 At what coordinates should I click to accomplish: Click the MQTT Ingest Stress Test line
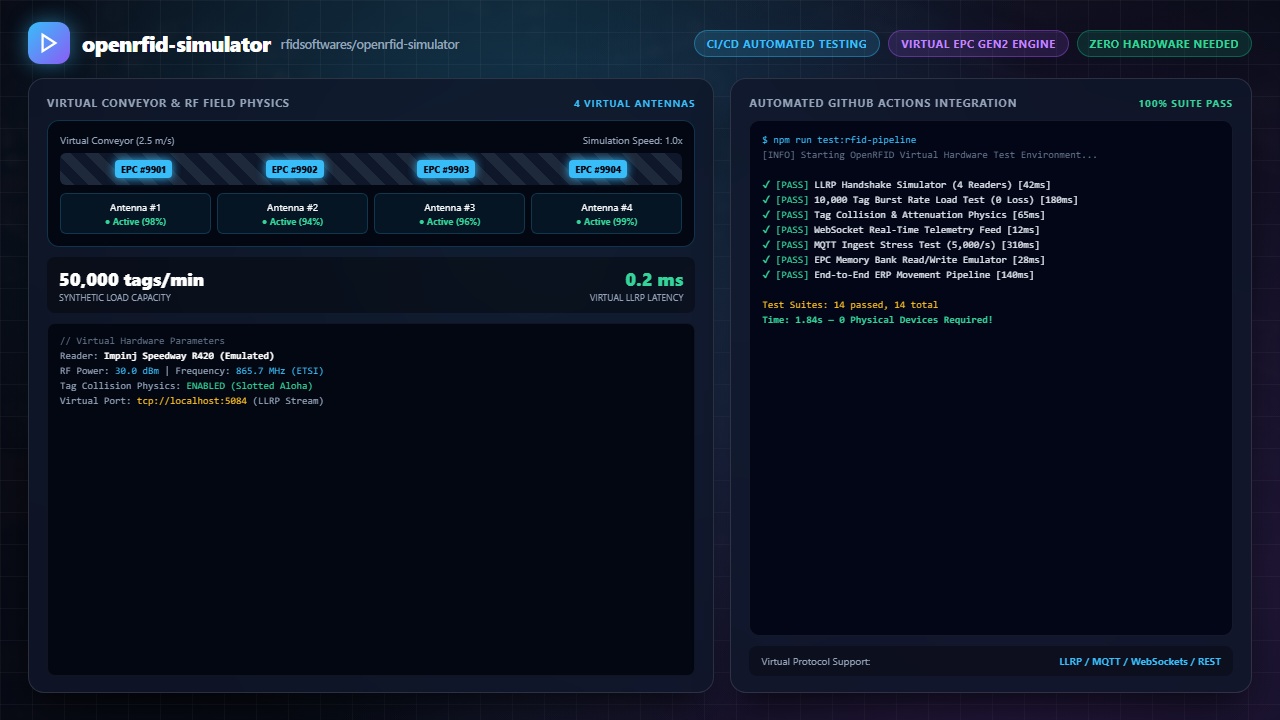point(900,245)
